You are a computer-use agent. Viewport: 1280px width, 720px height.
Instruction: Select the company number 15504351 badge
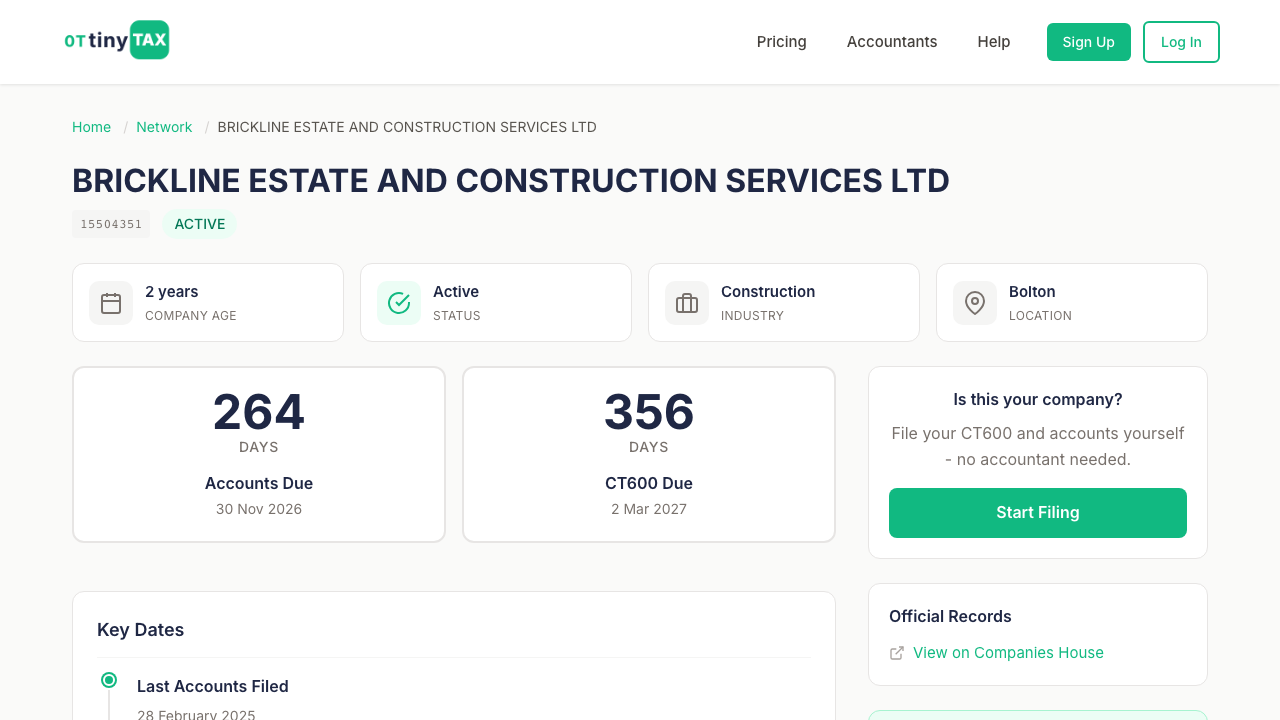(x=110, y=224)
